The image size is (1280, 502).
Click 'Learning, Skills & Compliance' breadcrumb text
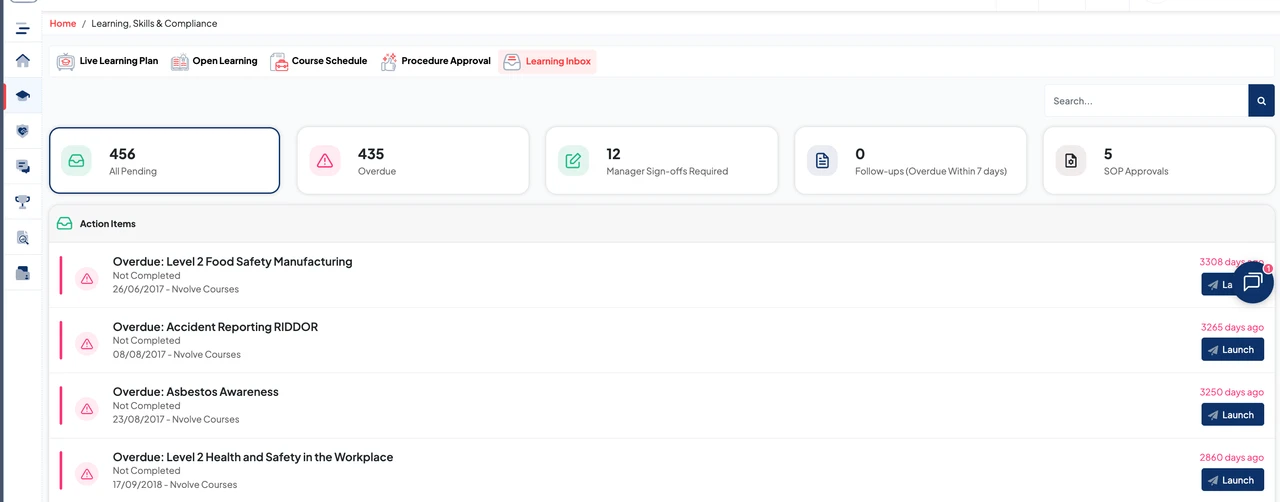coord(154,23)
